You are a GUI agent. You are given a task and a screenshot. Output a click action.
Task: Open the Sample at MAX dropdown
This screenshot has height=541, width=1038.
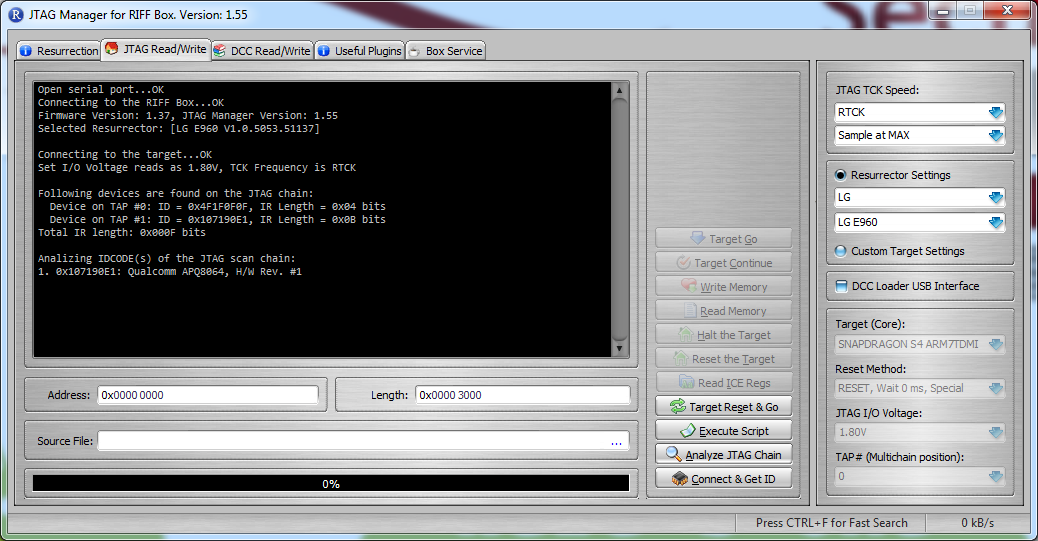click(x=996, y=135)
